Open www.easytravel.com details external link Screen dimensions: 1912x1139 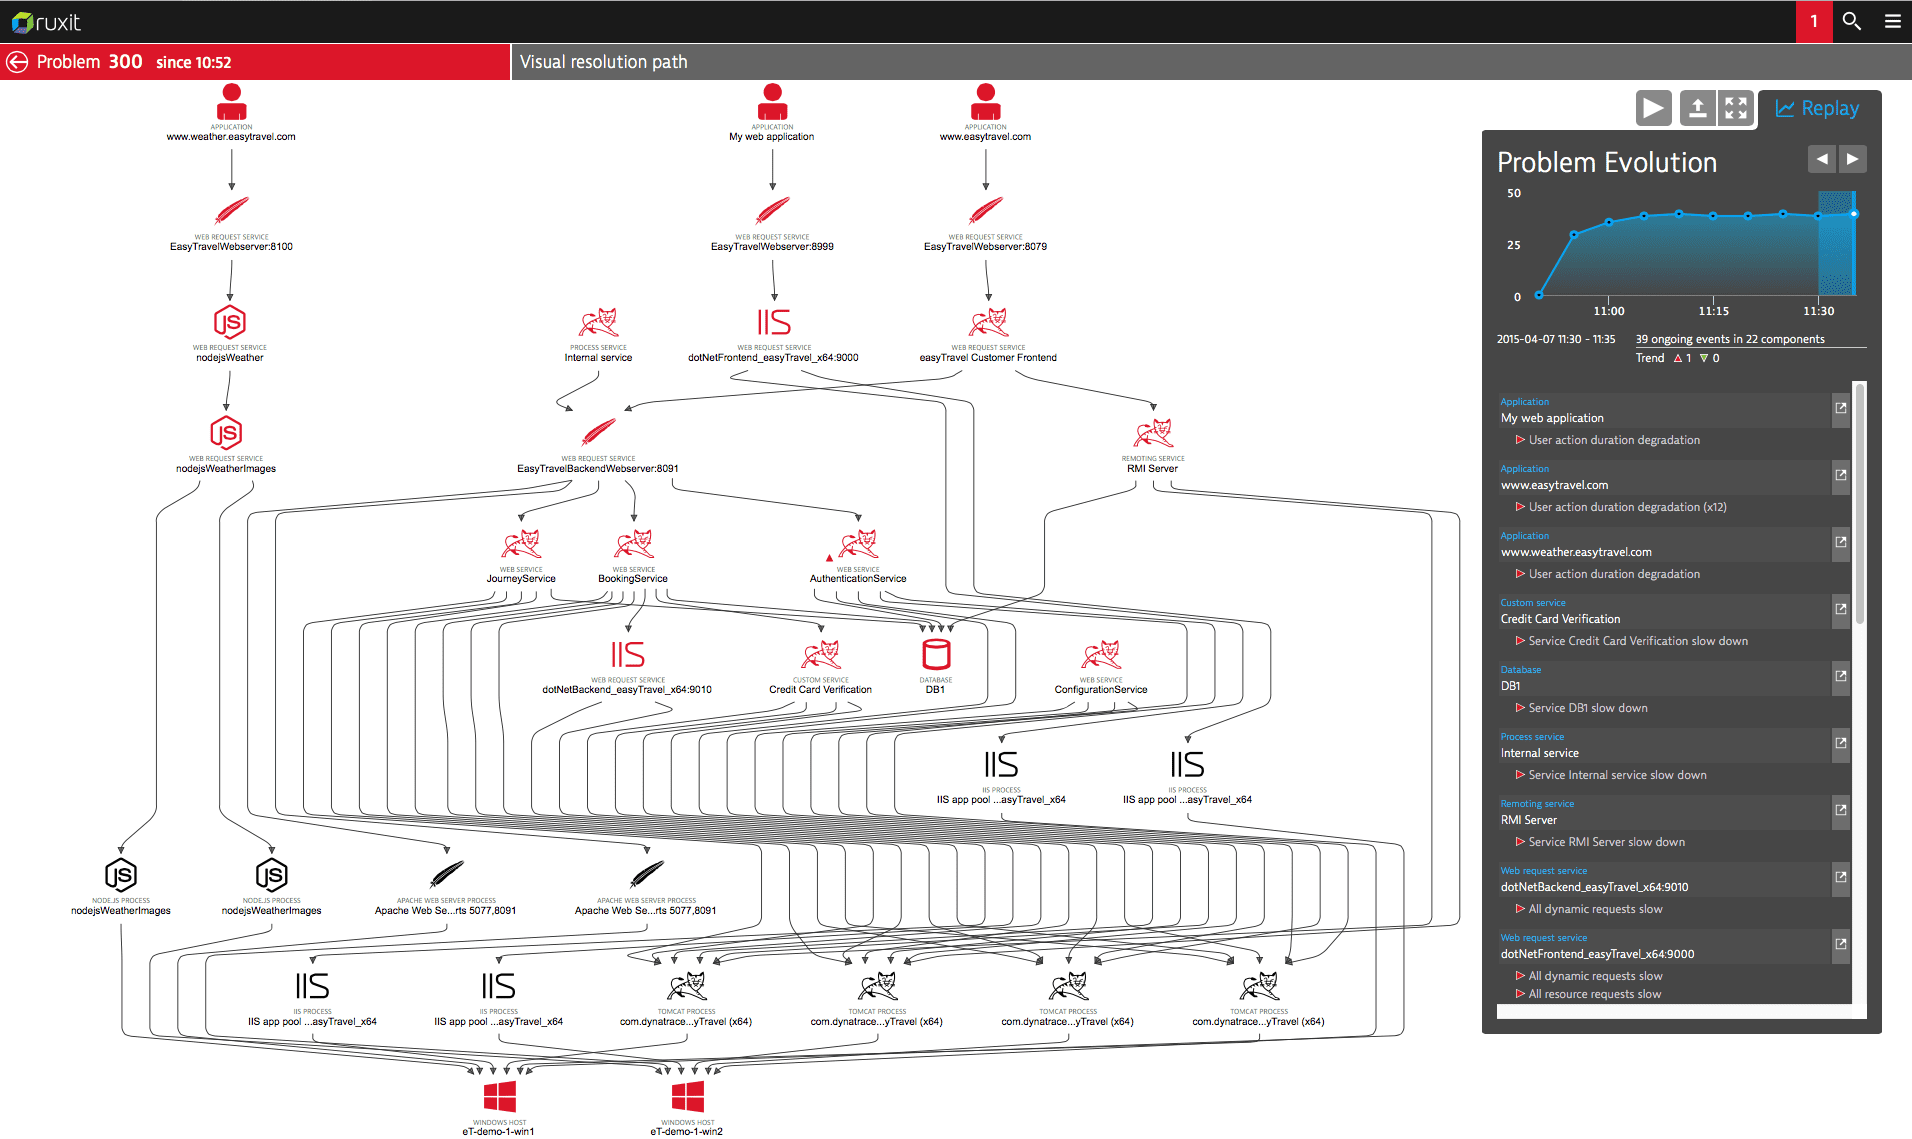point(1840,475)
